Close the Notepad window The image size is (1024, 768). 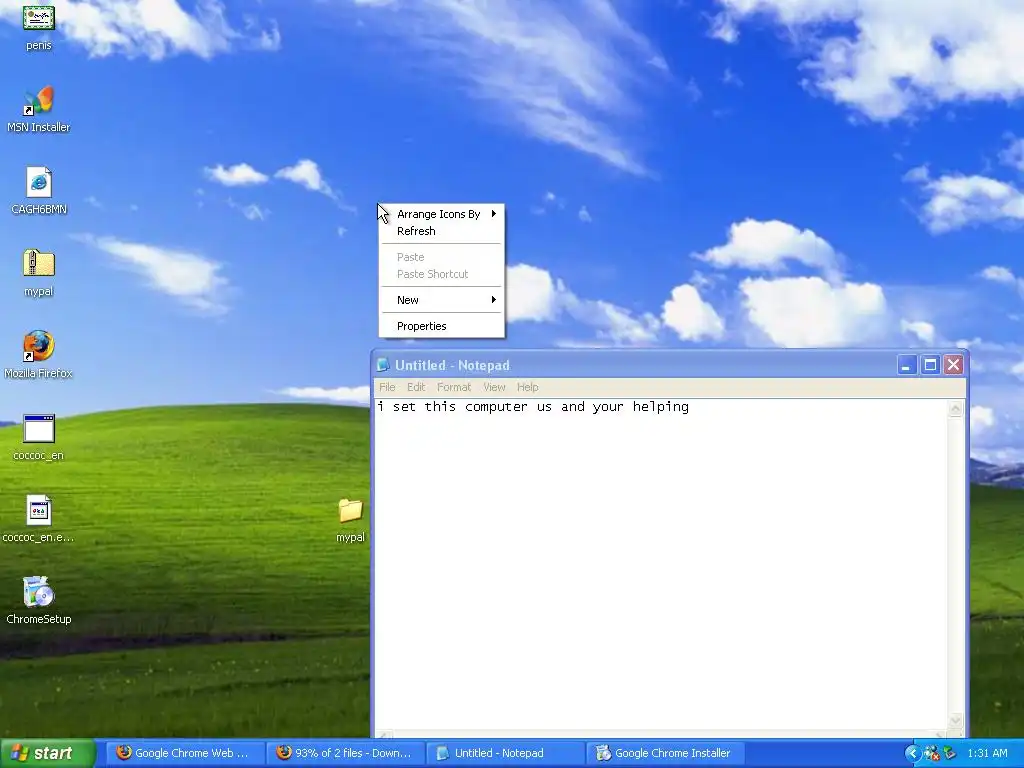click(x=953, y=365)
